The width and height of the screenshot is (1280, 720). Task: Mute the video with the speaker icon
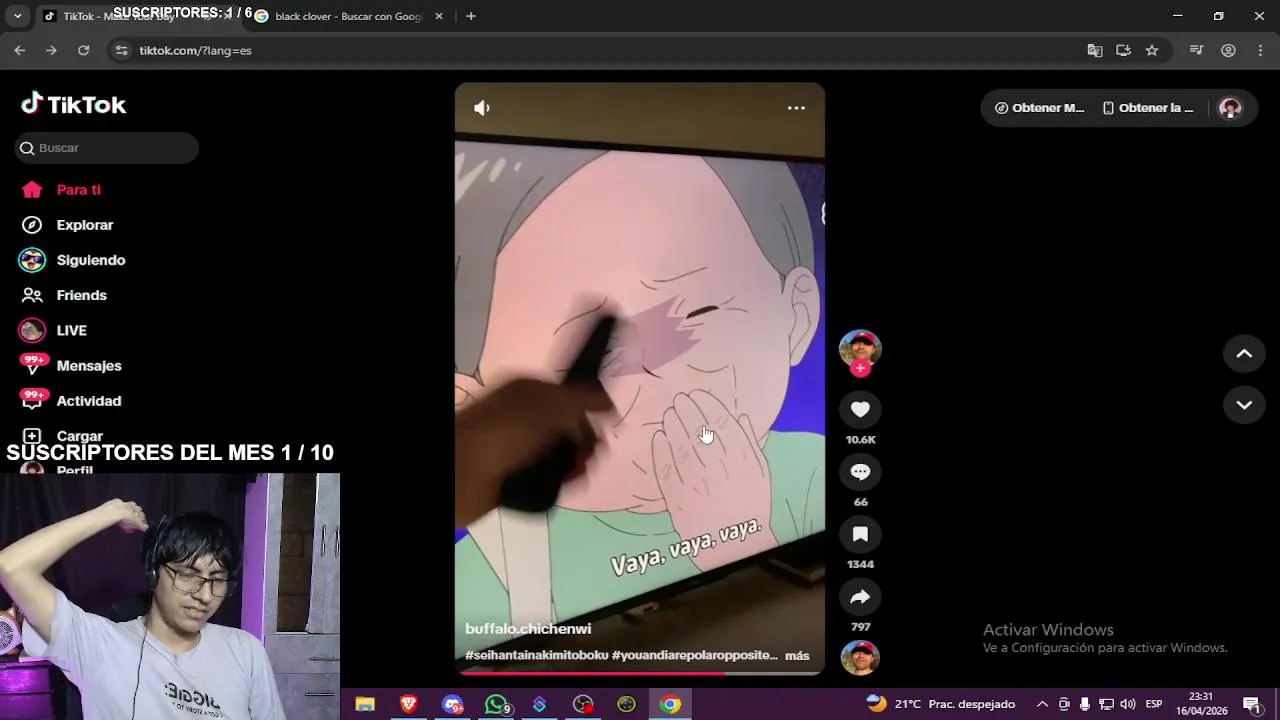pos(482,108)
